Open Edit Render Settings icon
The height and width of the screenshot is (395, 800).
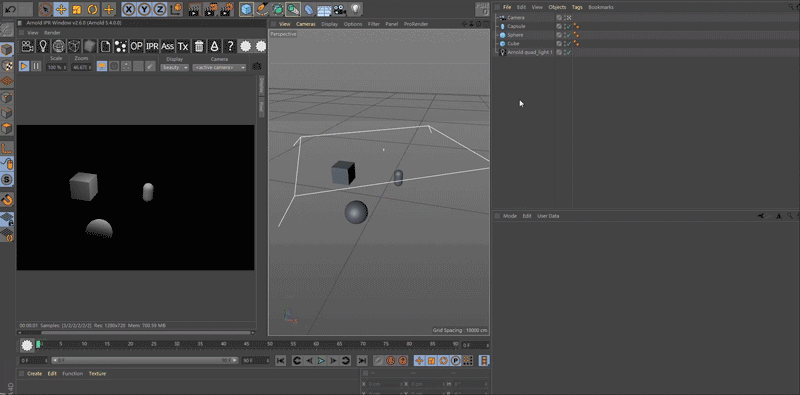[228, 9]
